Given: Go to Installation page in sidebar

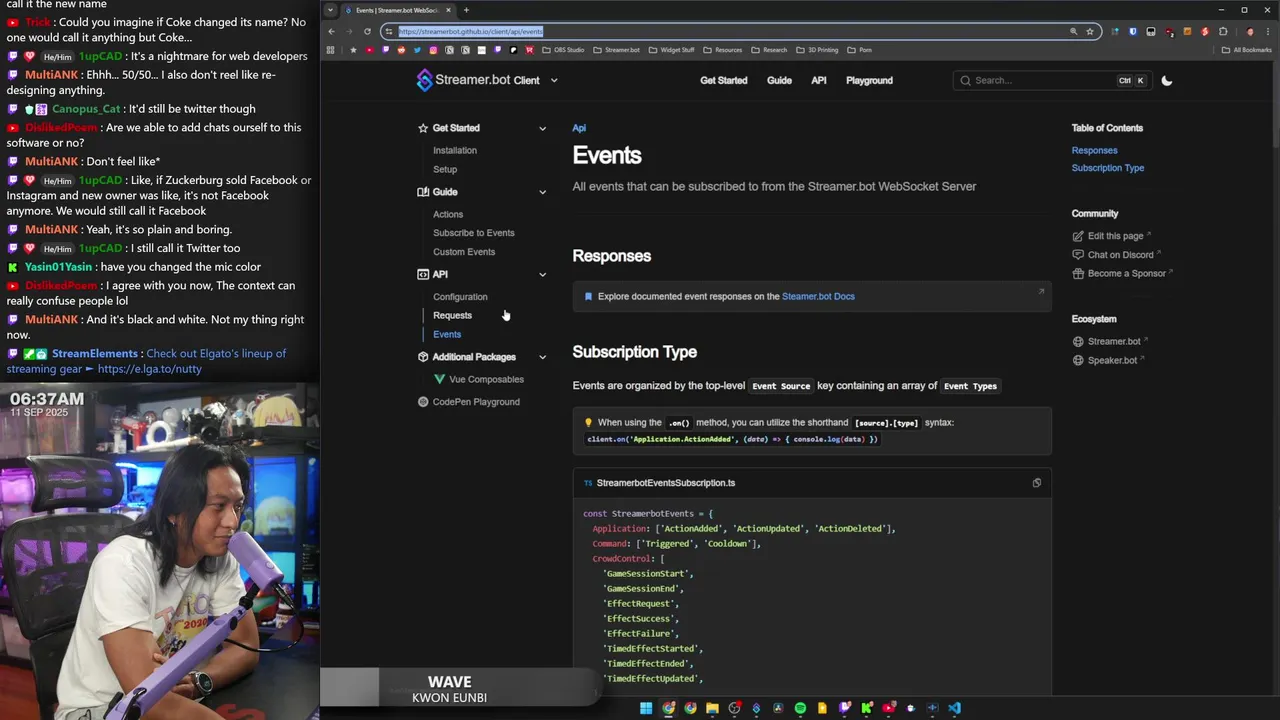Looking at the screenshot, I should pyautogui.click(x=455, y=150).
